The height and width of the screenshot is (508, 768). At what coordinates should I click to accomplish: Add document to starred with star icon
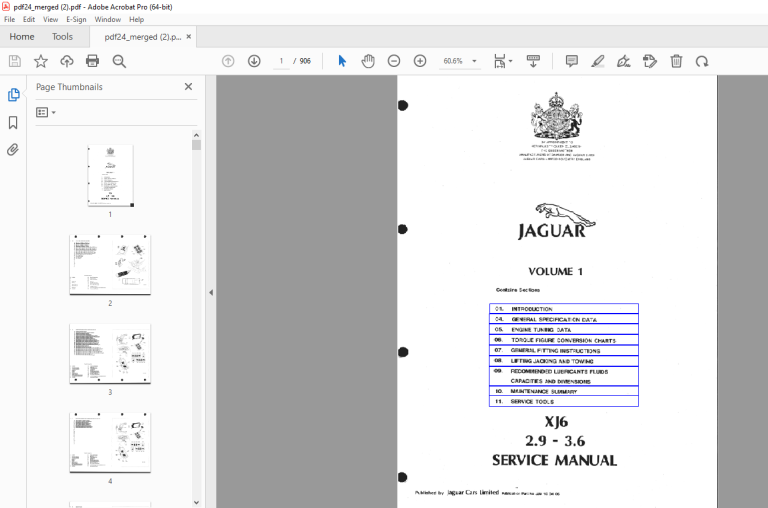coord(41,61)
